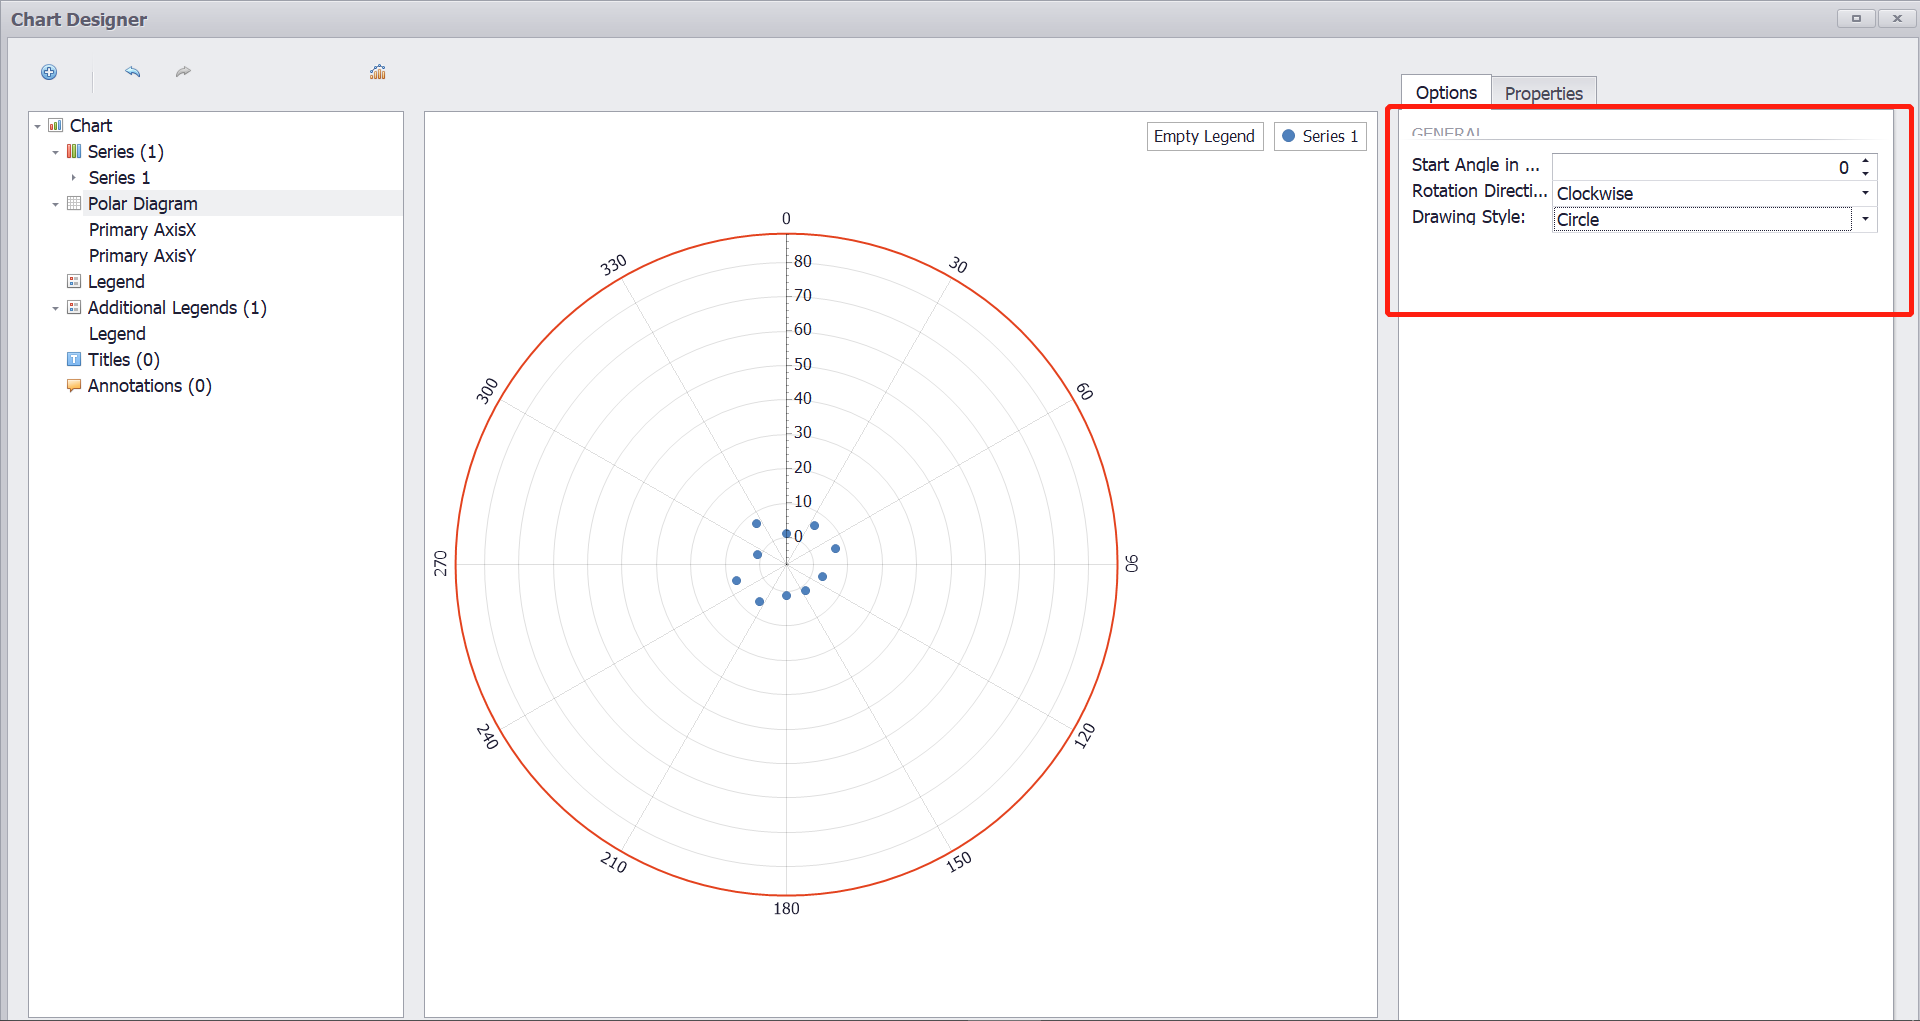This screenshot has height=1021, width=1920.
Task: Select Annotations (0) tree item
Action: coord(150,385)
